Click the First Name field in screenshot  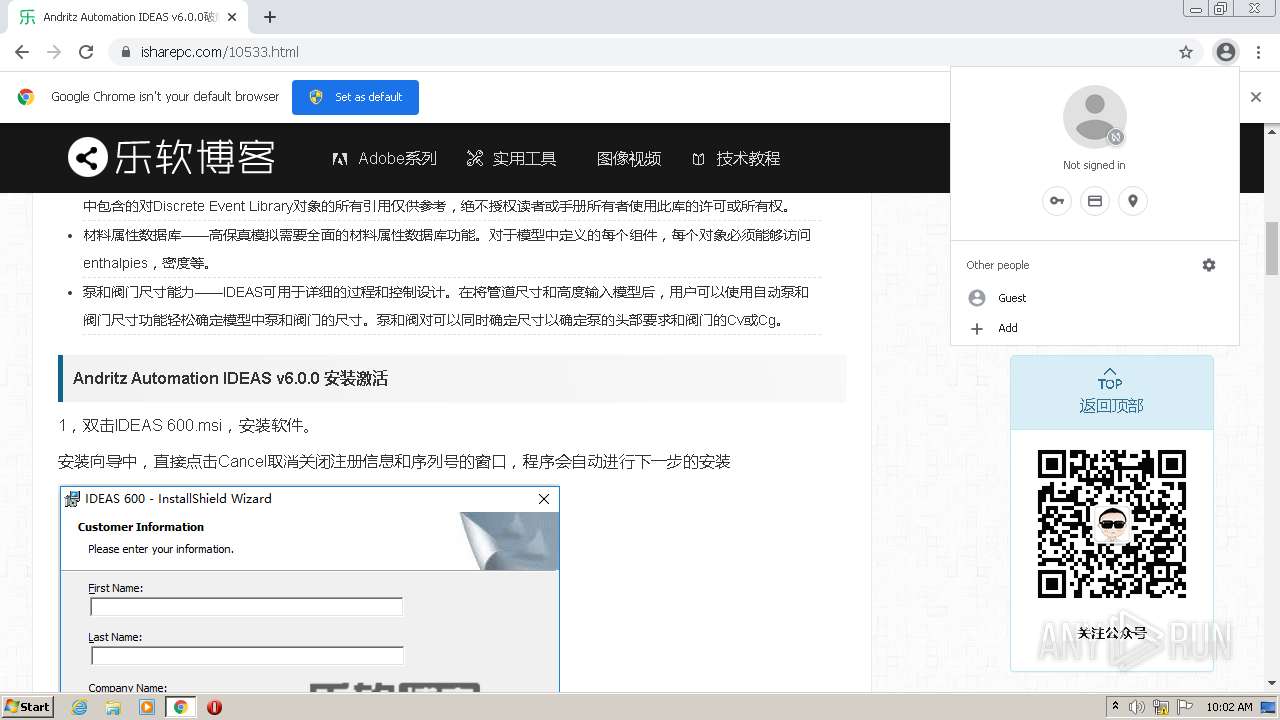click(x=246, y=606)
